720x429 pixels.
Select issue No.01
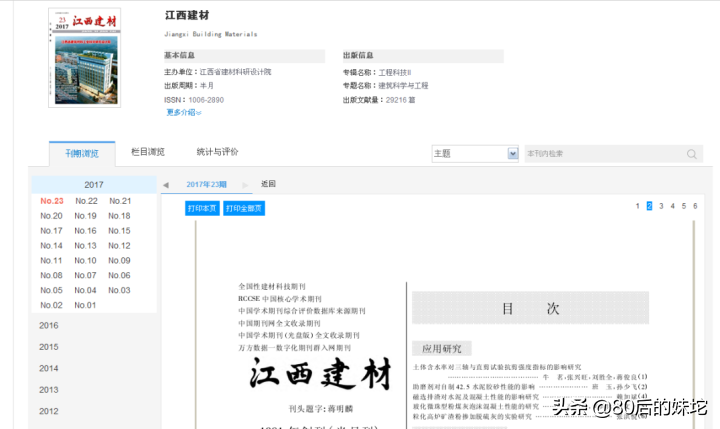click(x=85, y=305)
